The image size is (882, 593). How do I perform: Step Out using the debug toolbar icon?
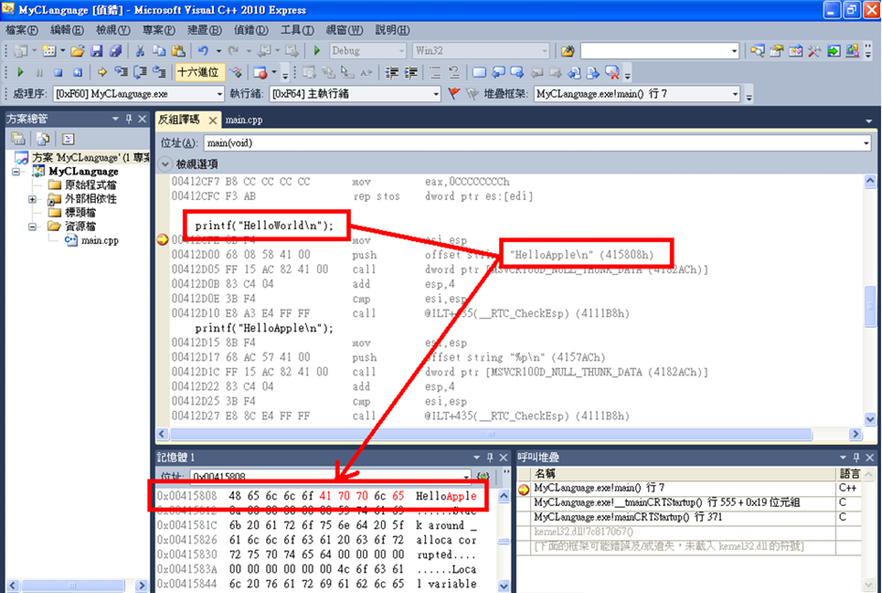pyautogui.click(x=159, y=73)
